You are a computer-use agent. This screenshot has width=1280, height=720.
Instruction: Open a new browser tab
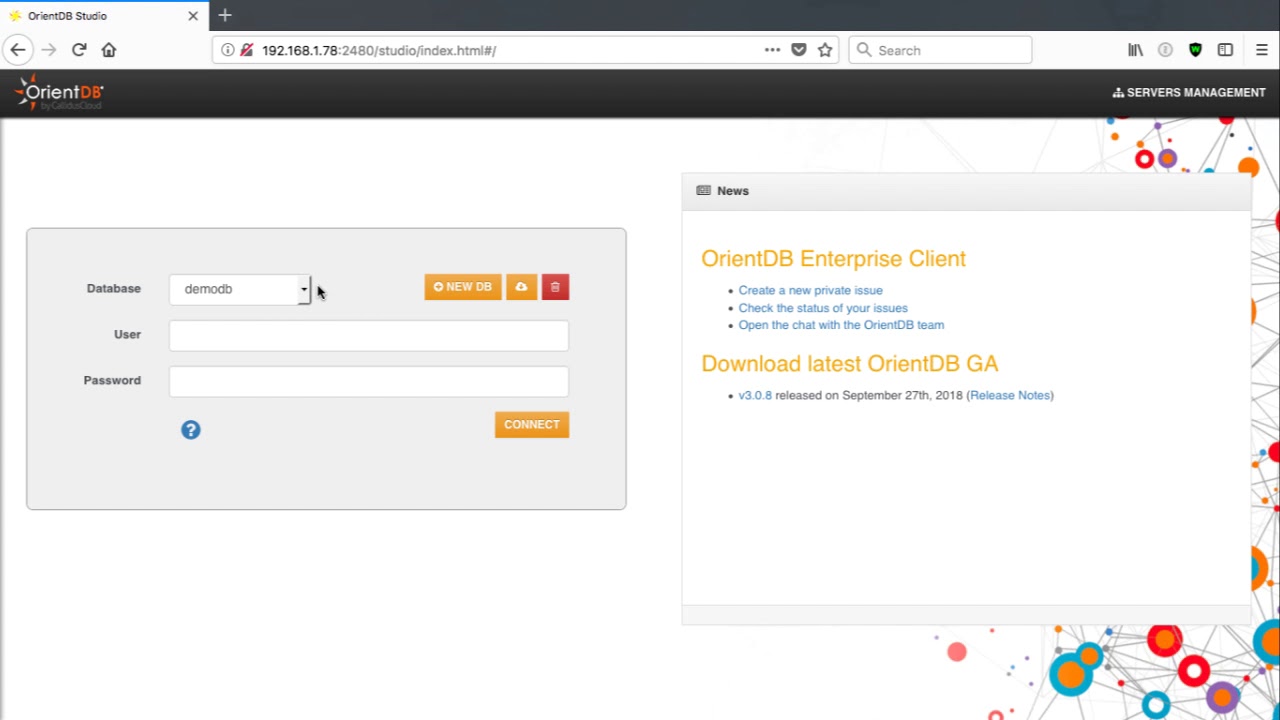pyautogui.click(x=225, y=16)
